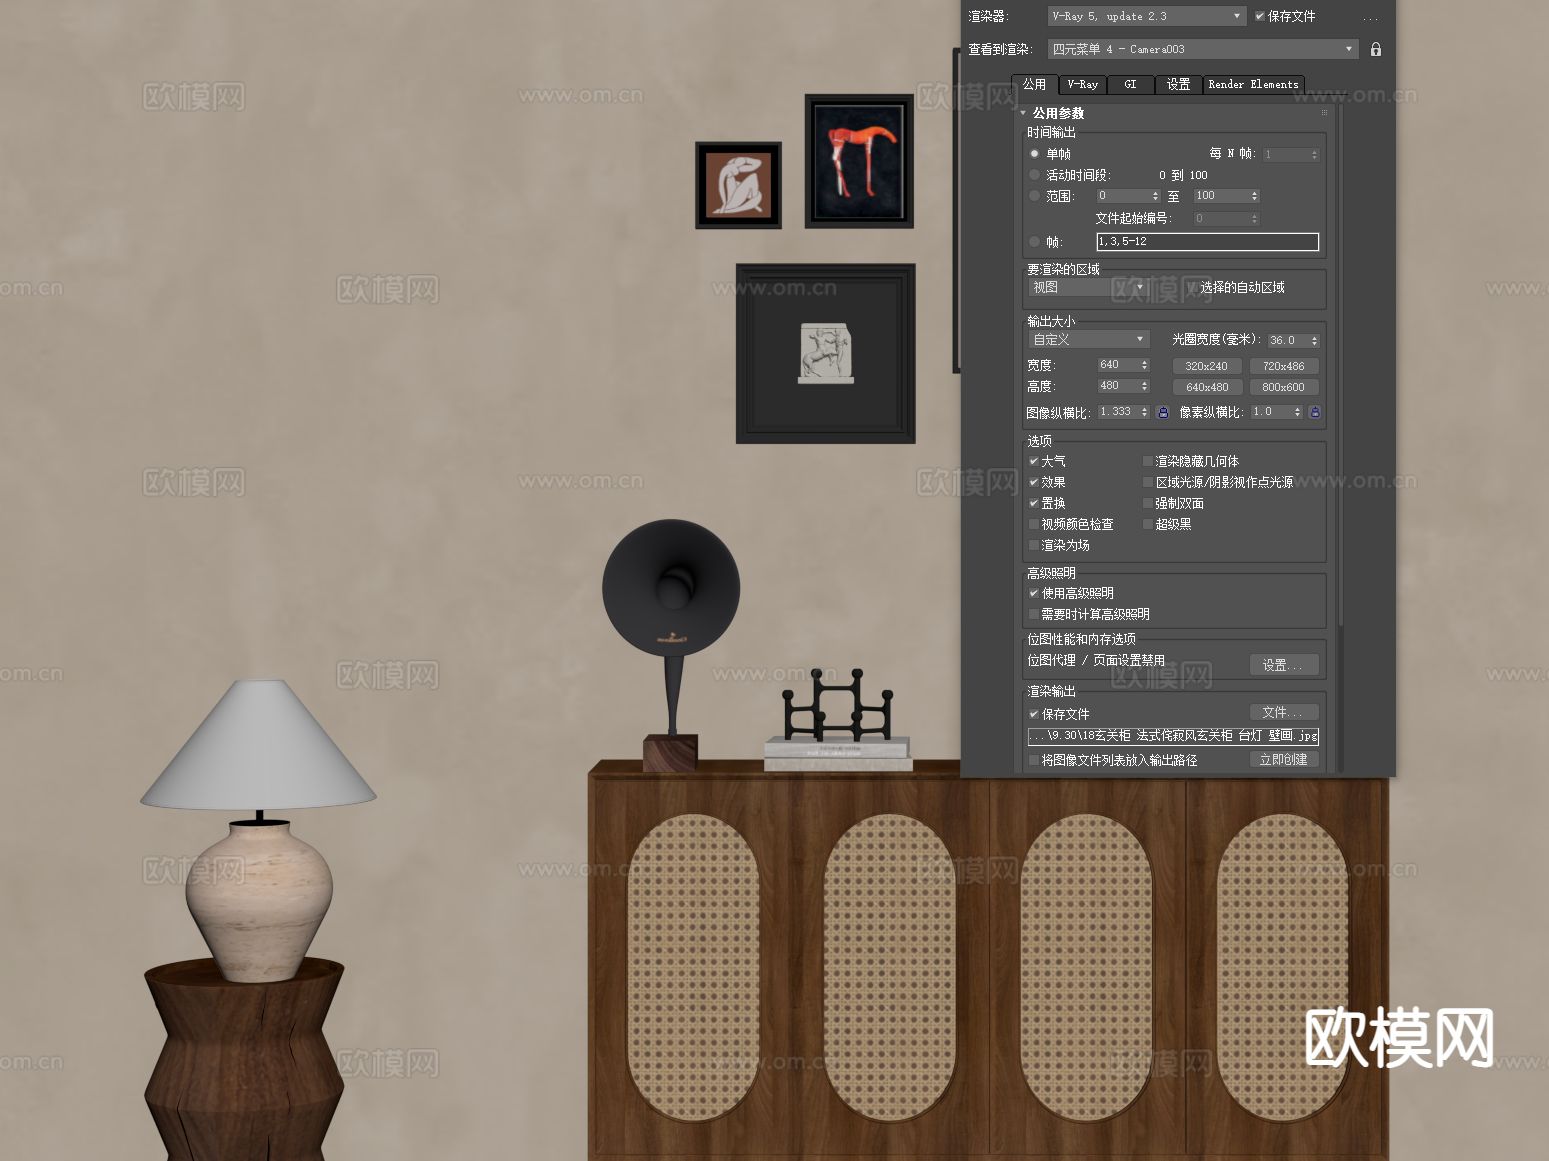This screenshot has height=1161, width=1549.
Task: Enable the 渲染为场 checkbox
Action: [1034, 545]
